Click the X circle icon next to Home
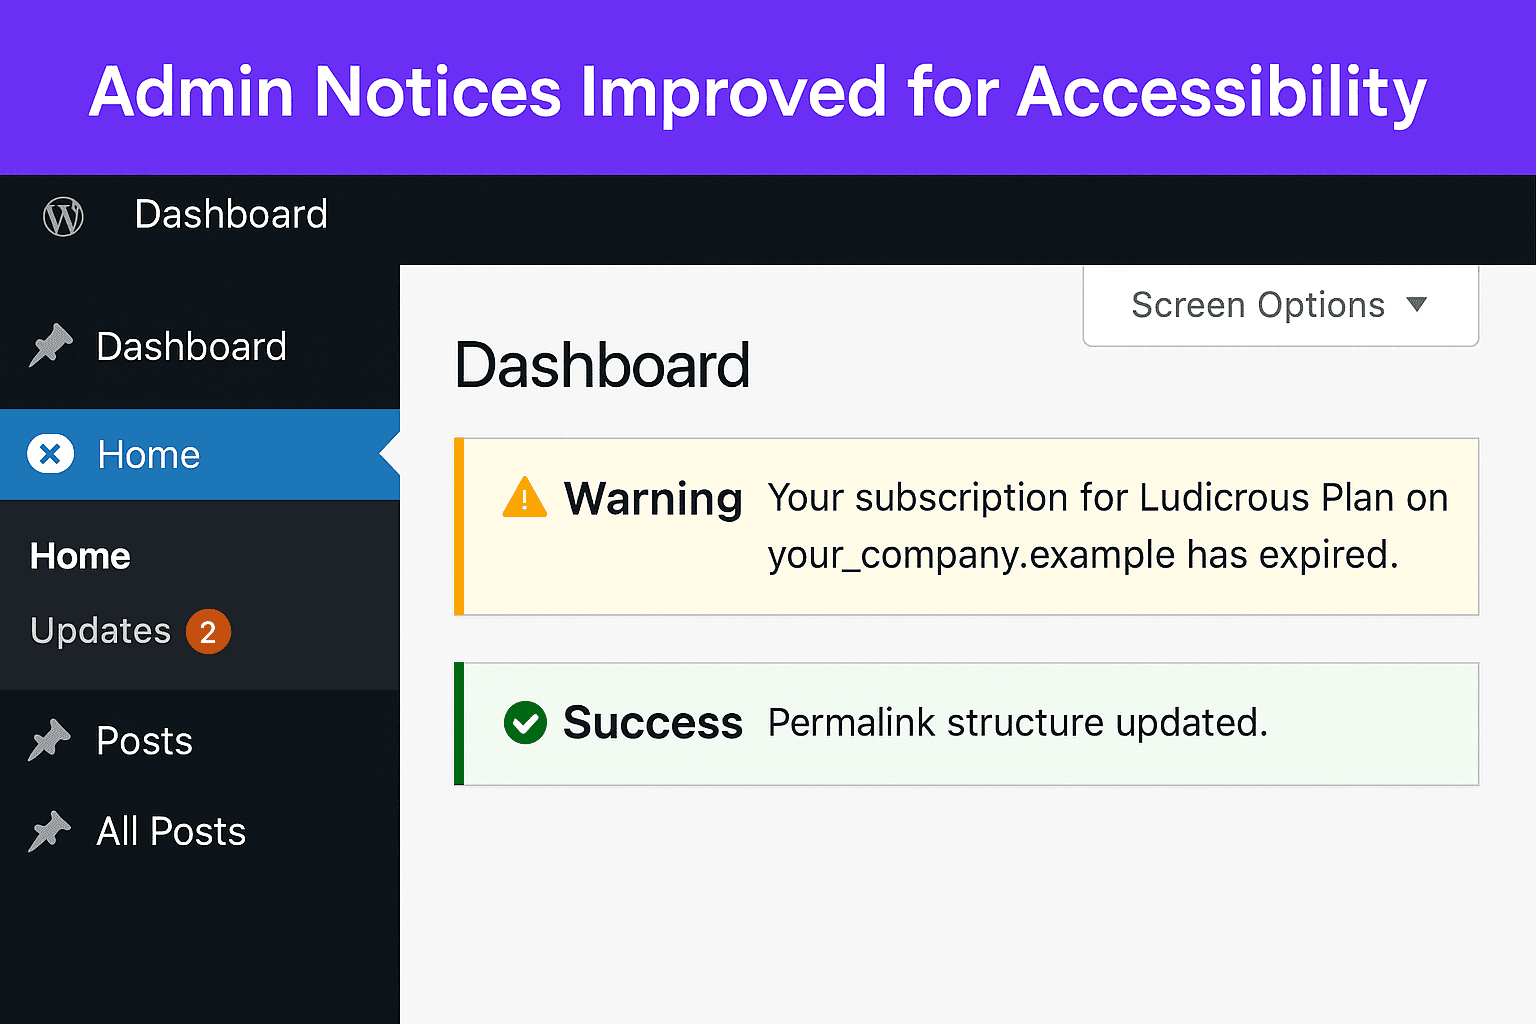This screenshot has height=1024, width=1536. point(50,454)
